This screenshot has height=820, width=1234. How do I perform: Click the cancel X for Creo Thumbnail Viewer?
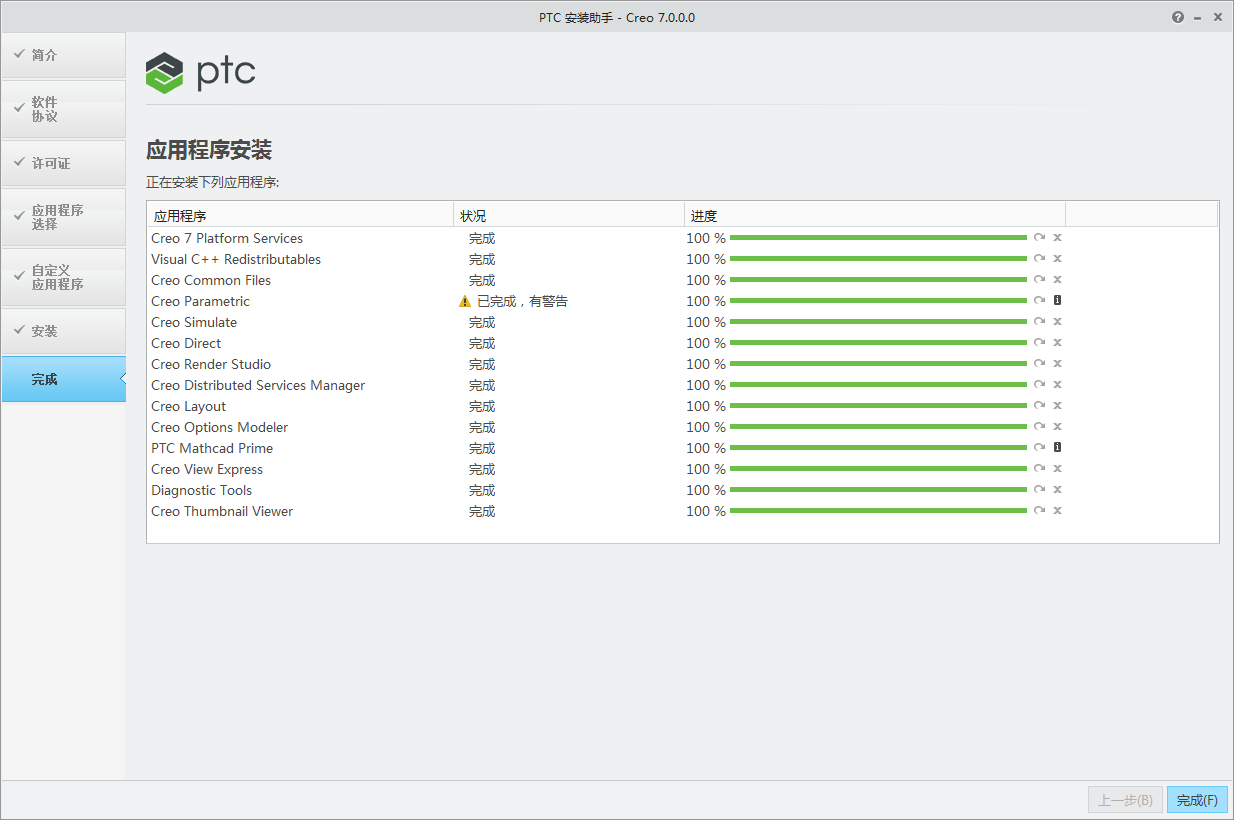click(x=1057, y=511)
